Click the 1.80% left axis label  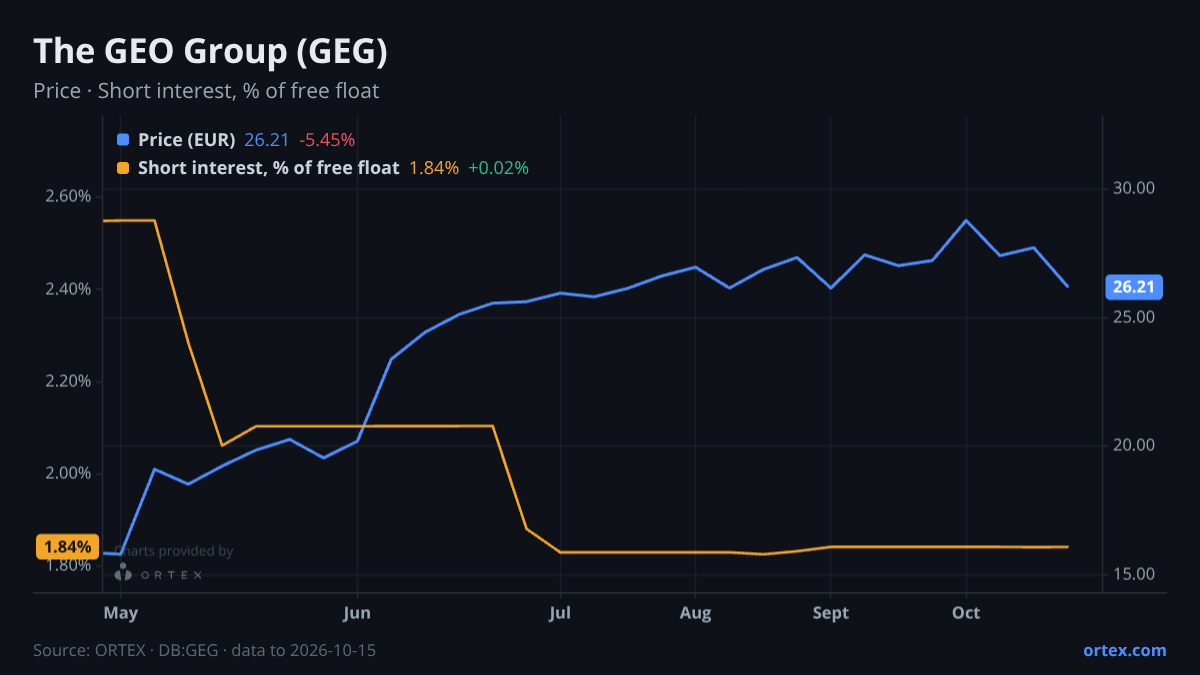68,566
